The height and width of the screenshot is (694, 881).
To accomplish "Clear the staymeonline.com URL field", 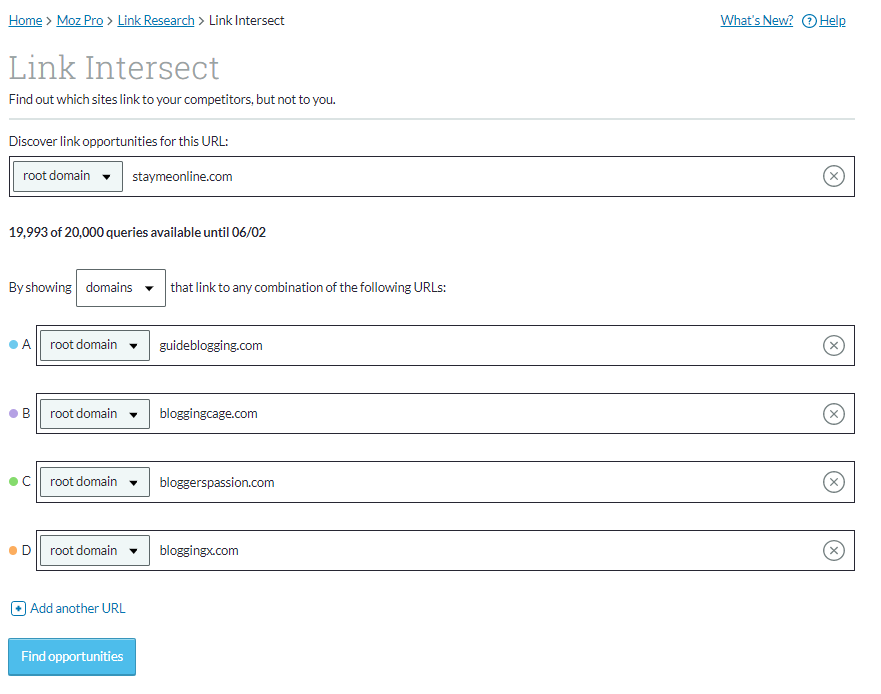I will click(x=833, y=176).
